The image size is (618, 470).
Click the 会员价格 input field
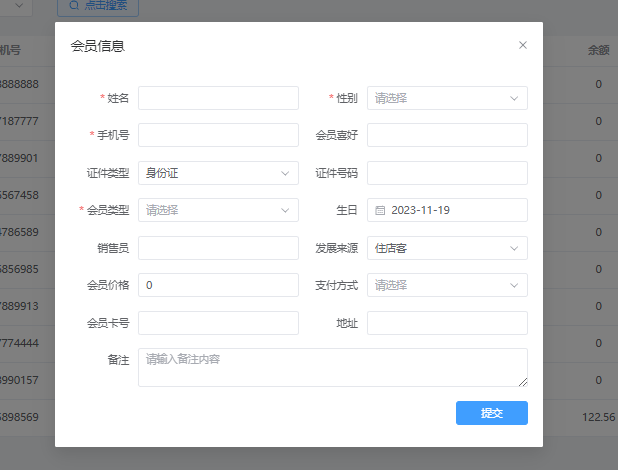pos(218,285)
